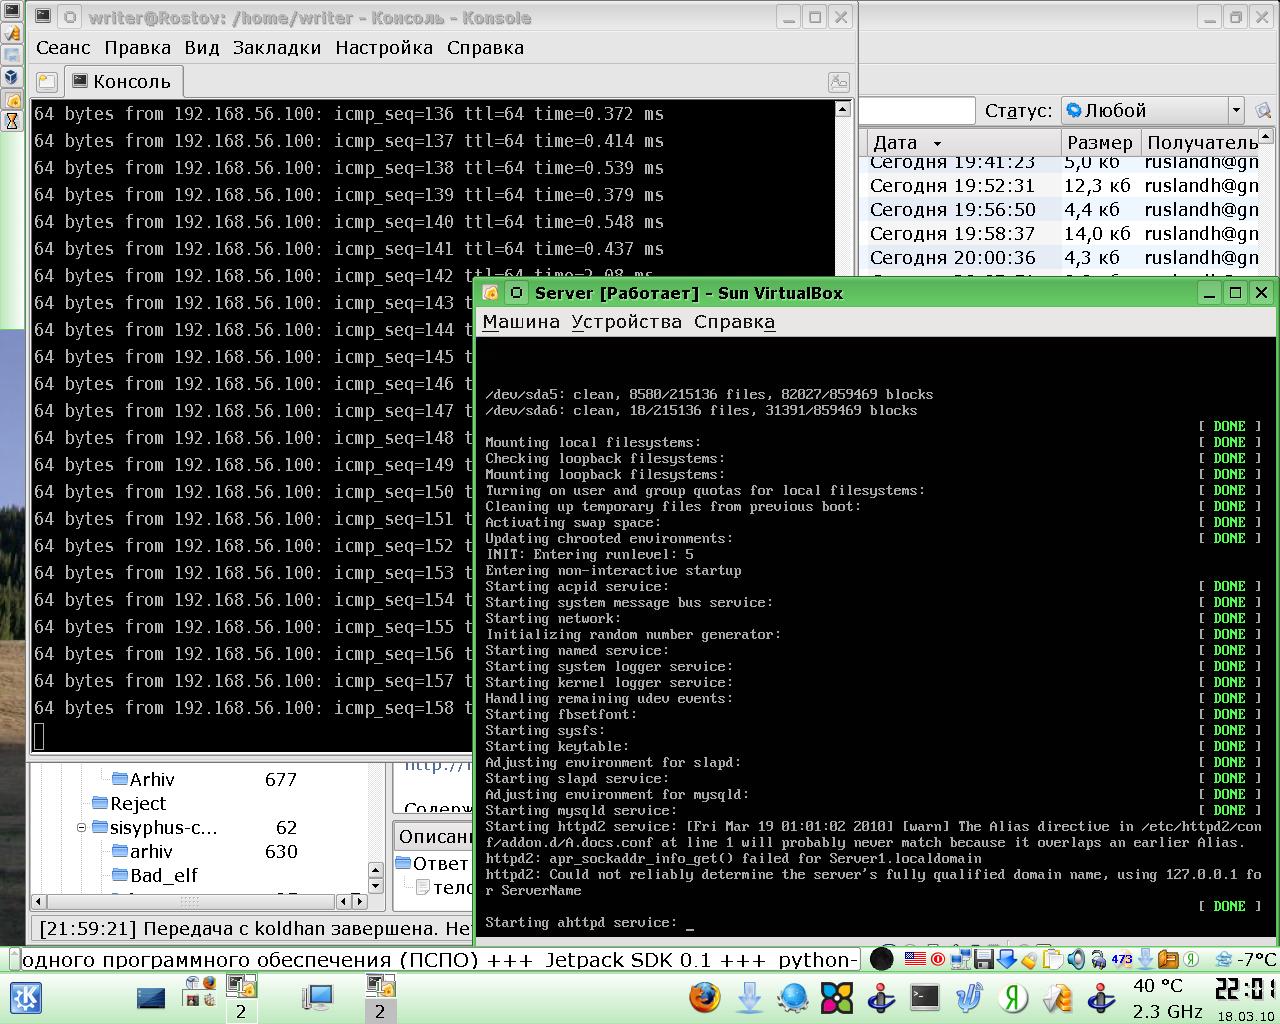This screenshot has height=1024, width=1280.
Task: Click the Konsole scrollbar up arrow
Action: [x=842, y=109]
